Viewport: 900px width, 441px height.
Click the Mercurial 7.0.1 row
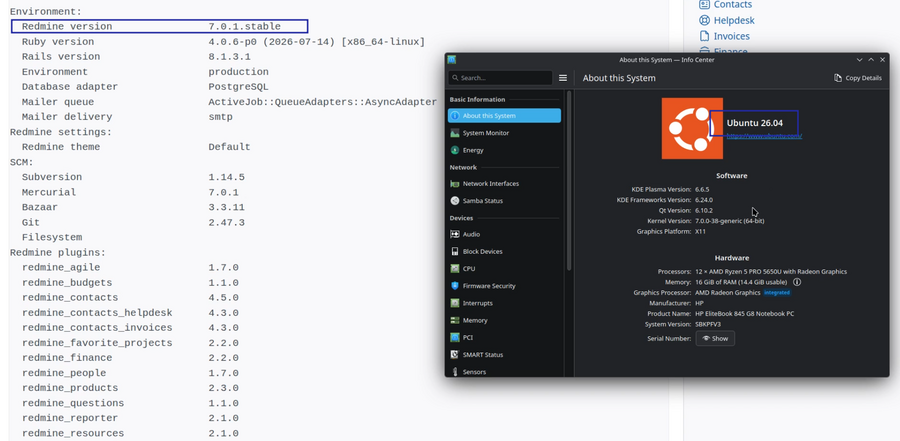coord(130,192)
